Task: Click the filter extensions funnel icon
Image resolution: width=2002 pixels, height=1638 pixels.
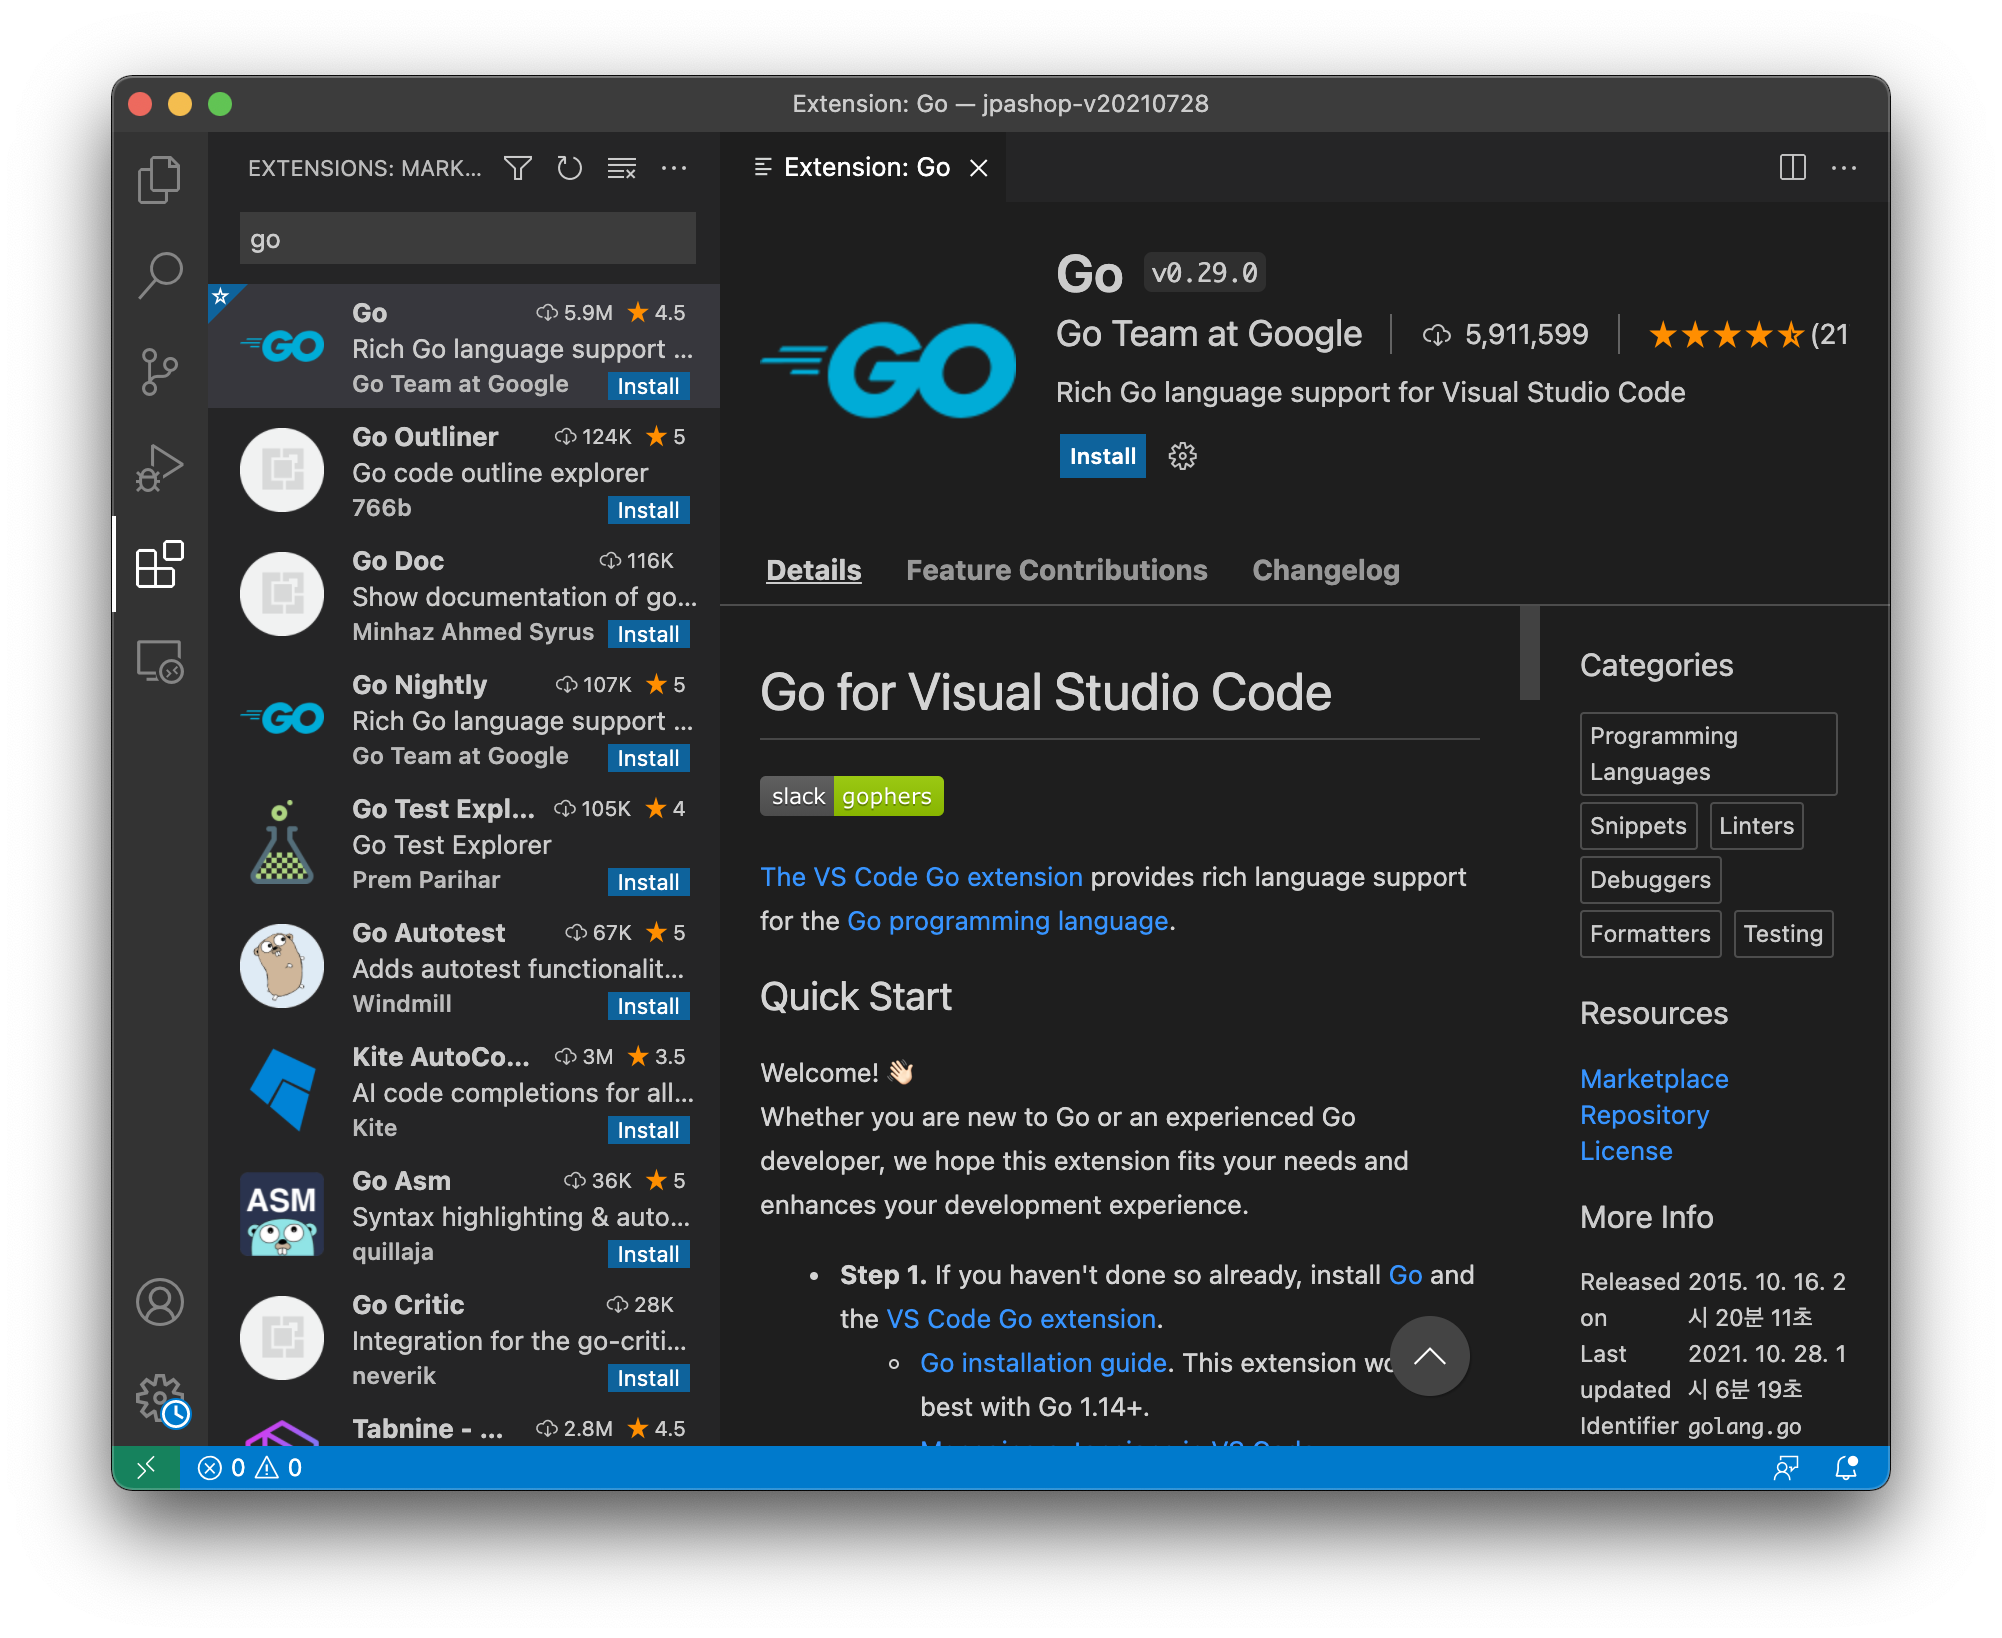Action: 517,168
